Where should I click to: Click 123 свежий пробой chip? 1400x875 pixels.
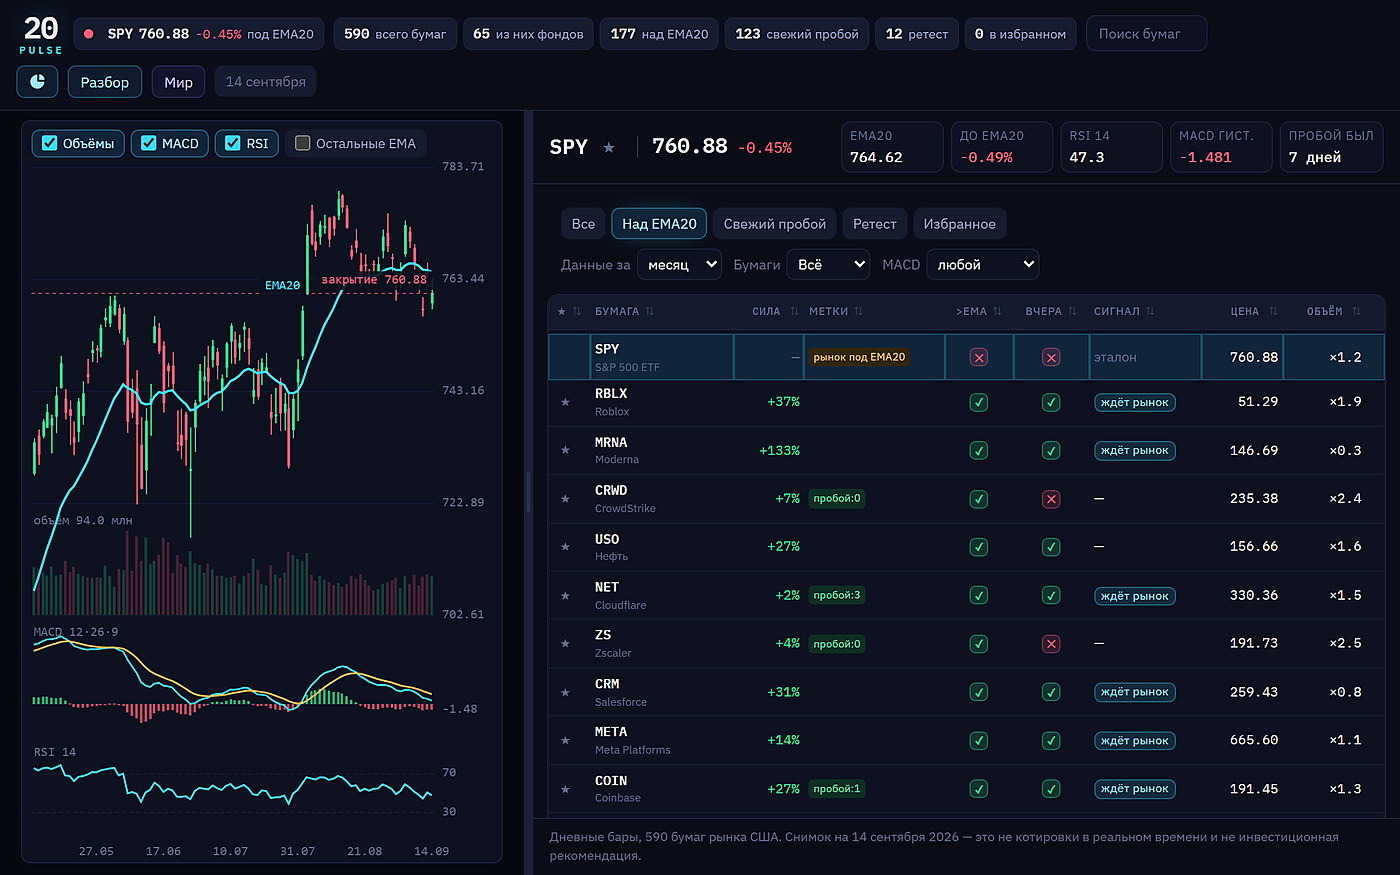coord(797,34)
